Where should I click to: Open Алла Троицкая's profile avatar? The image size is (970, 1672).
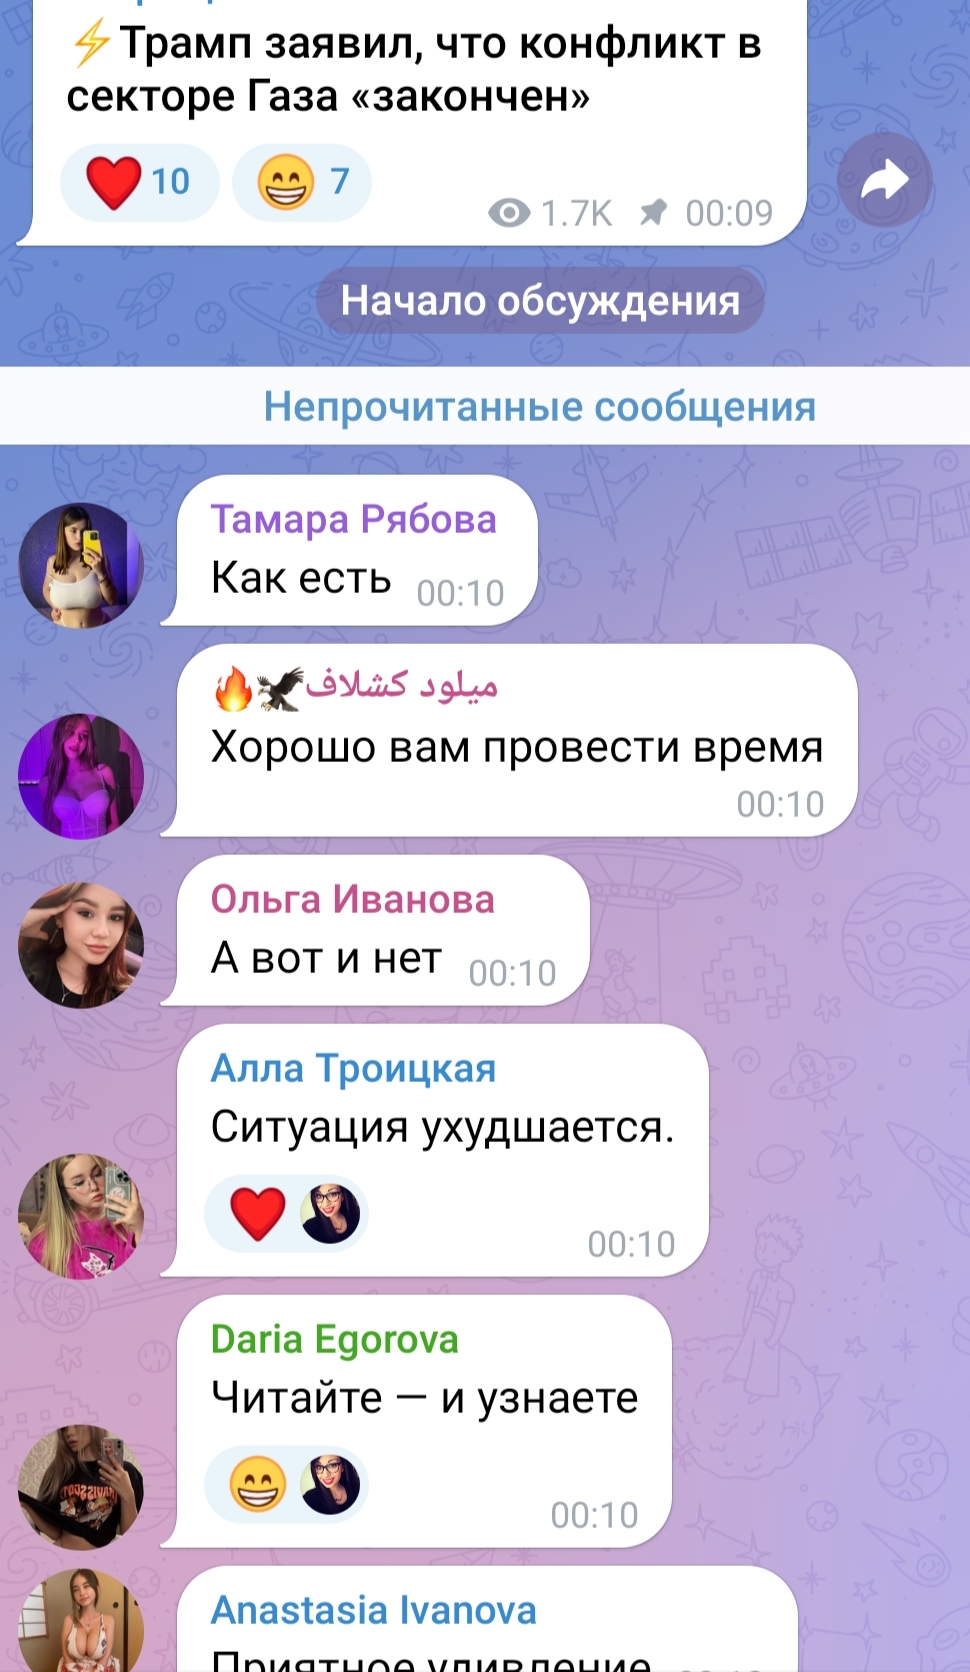click(x=81, y=1216)
